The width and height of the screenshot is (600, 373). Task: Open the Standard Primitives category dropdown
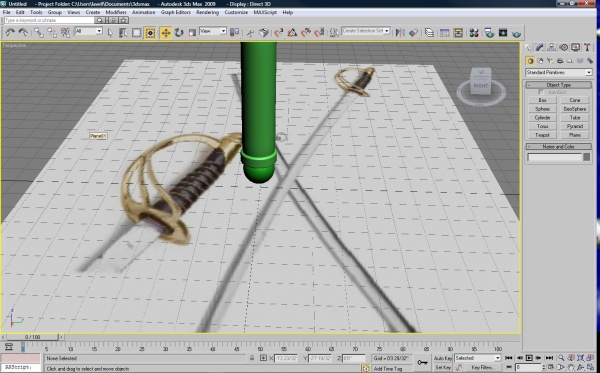pyautogui.click(x=559, y=72)
